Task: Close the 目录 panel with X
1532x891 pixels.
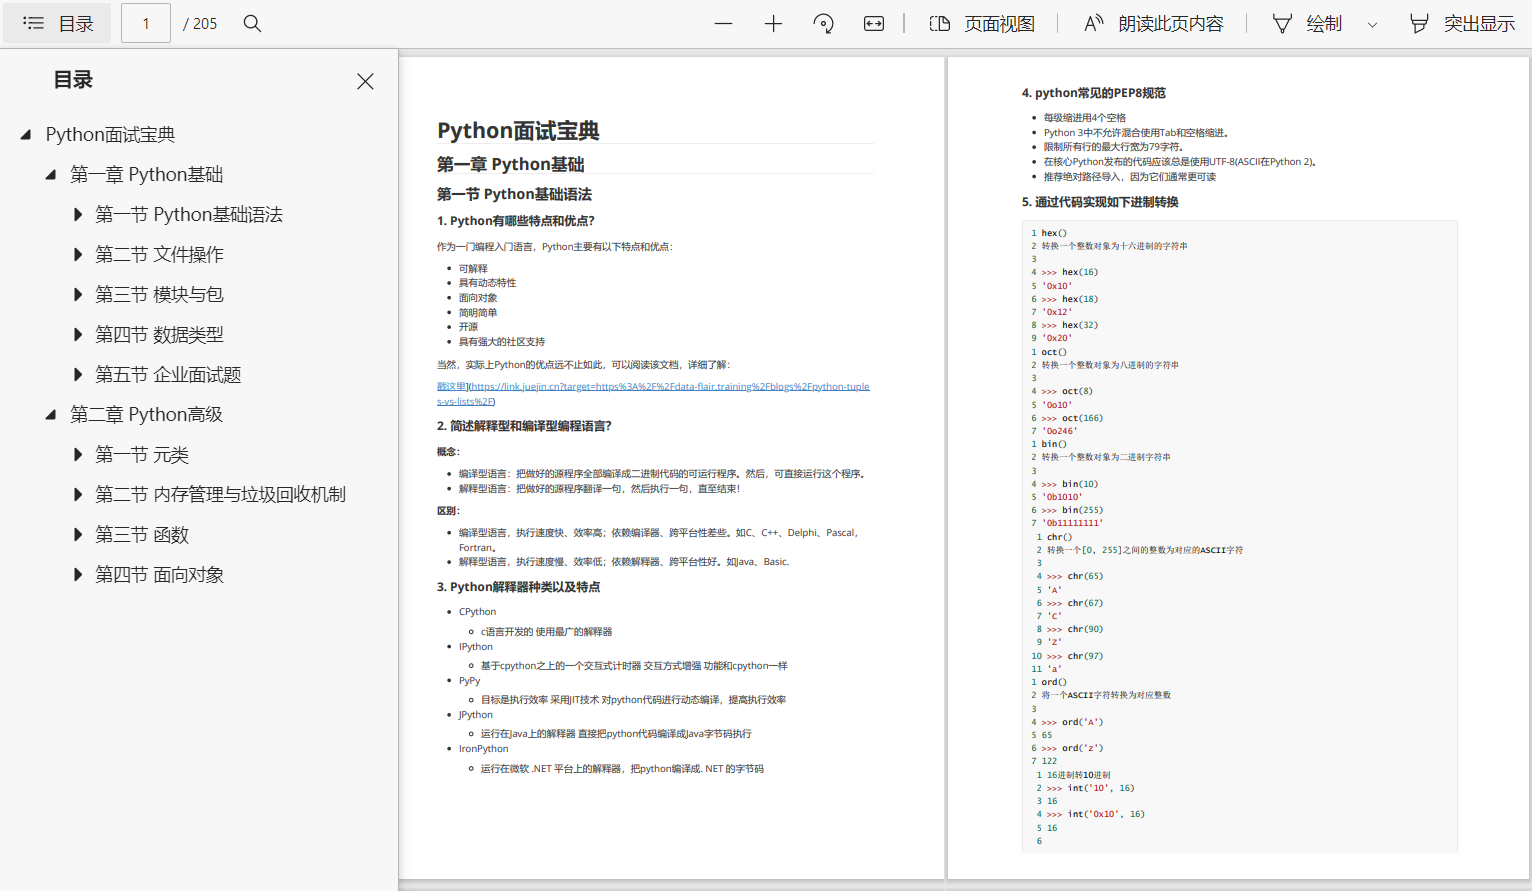Action: pyautogui.click(x=365, y=81)
